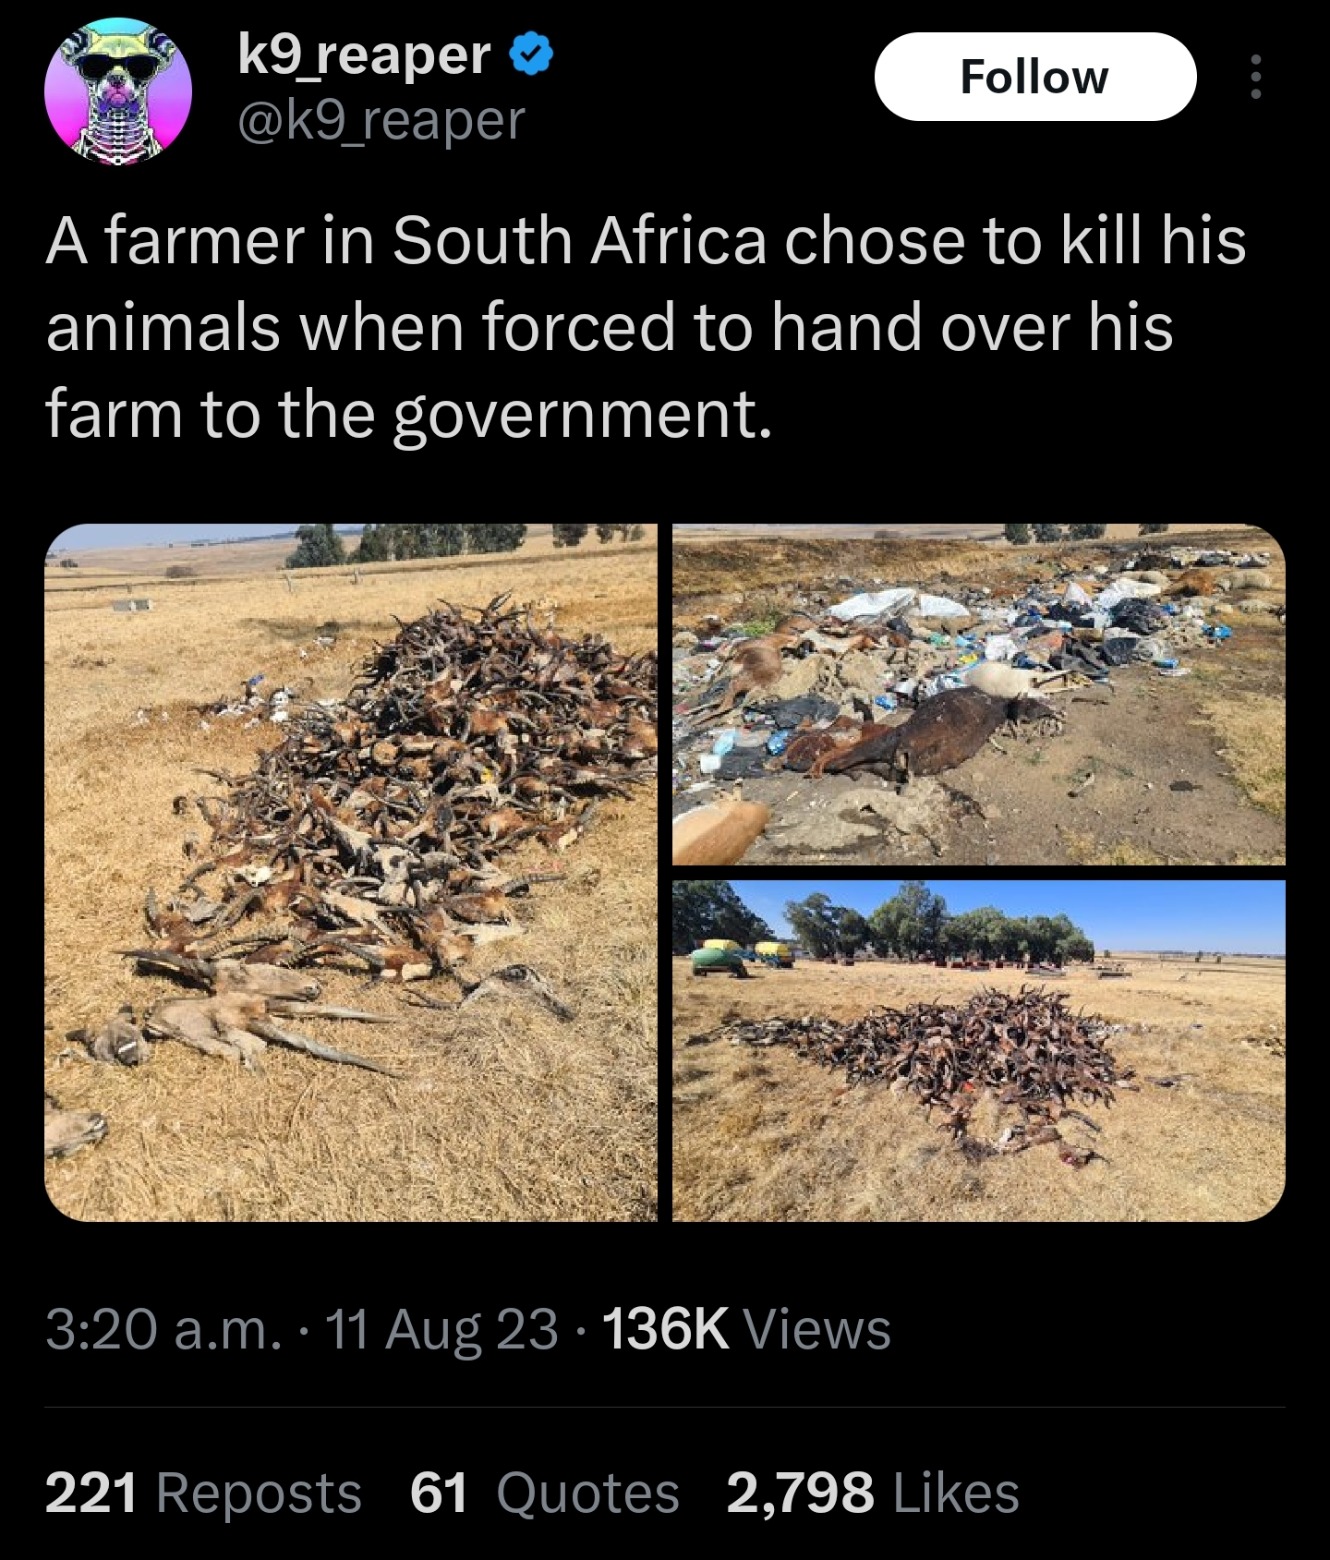Open the Quotes list label

[588, 1493]
